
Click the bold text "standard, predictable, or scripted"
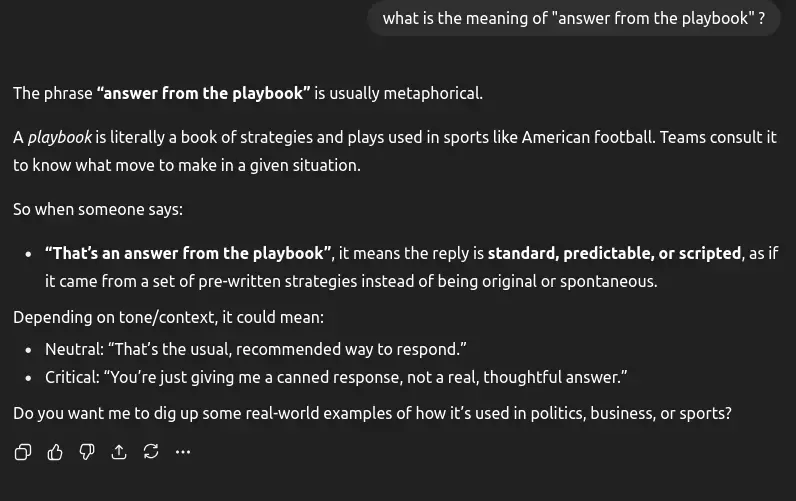[x=614, y=253]
